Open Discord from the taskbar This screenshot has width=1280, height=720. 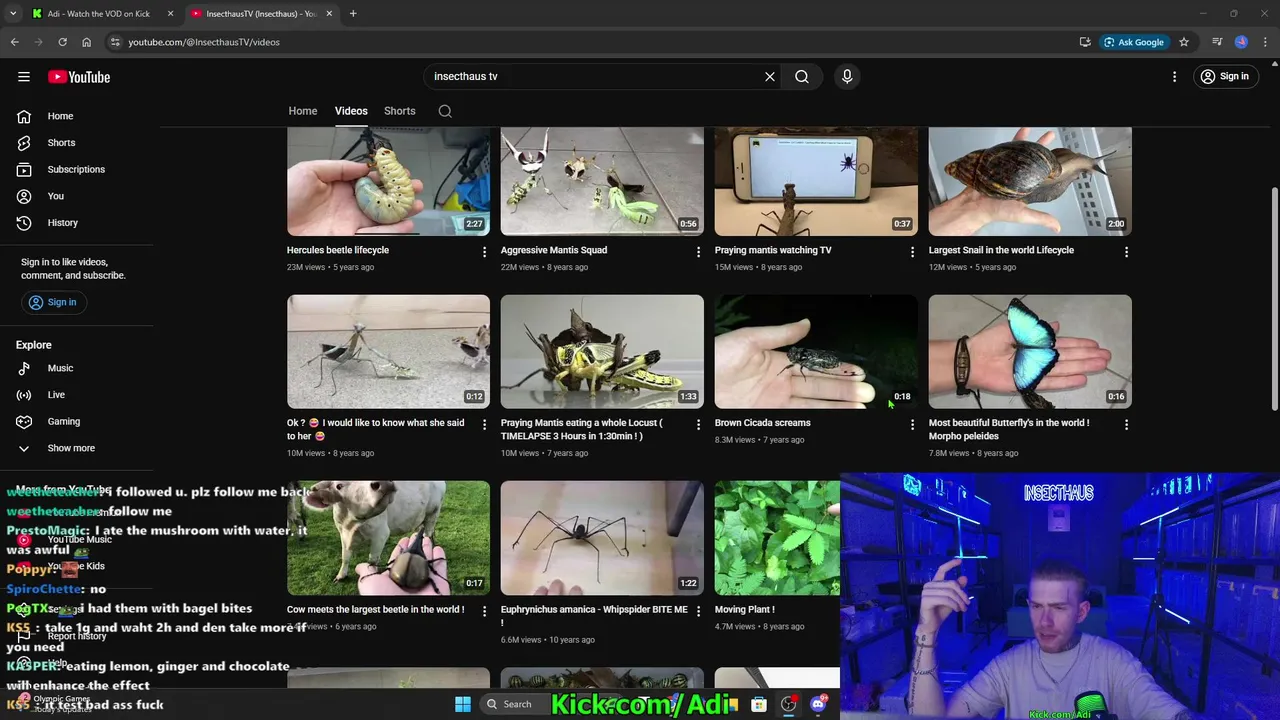point(818,704)
